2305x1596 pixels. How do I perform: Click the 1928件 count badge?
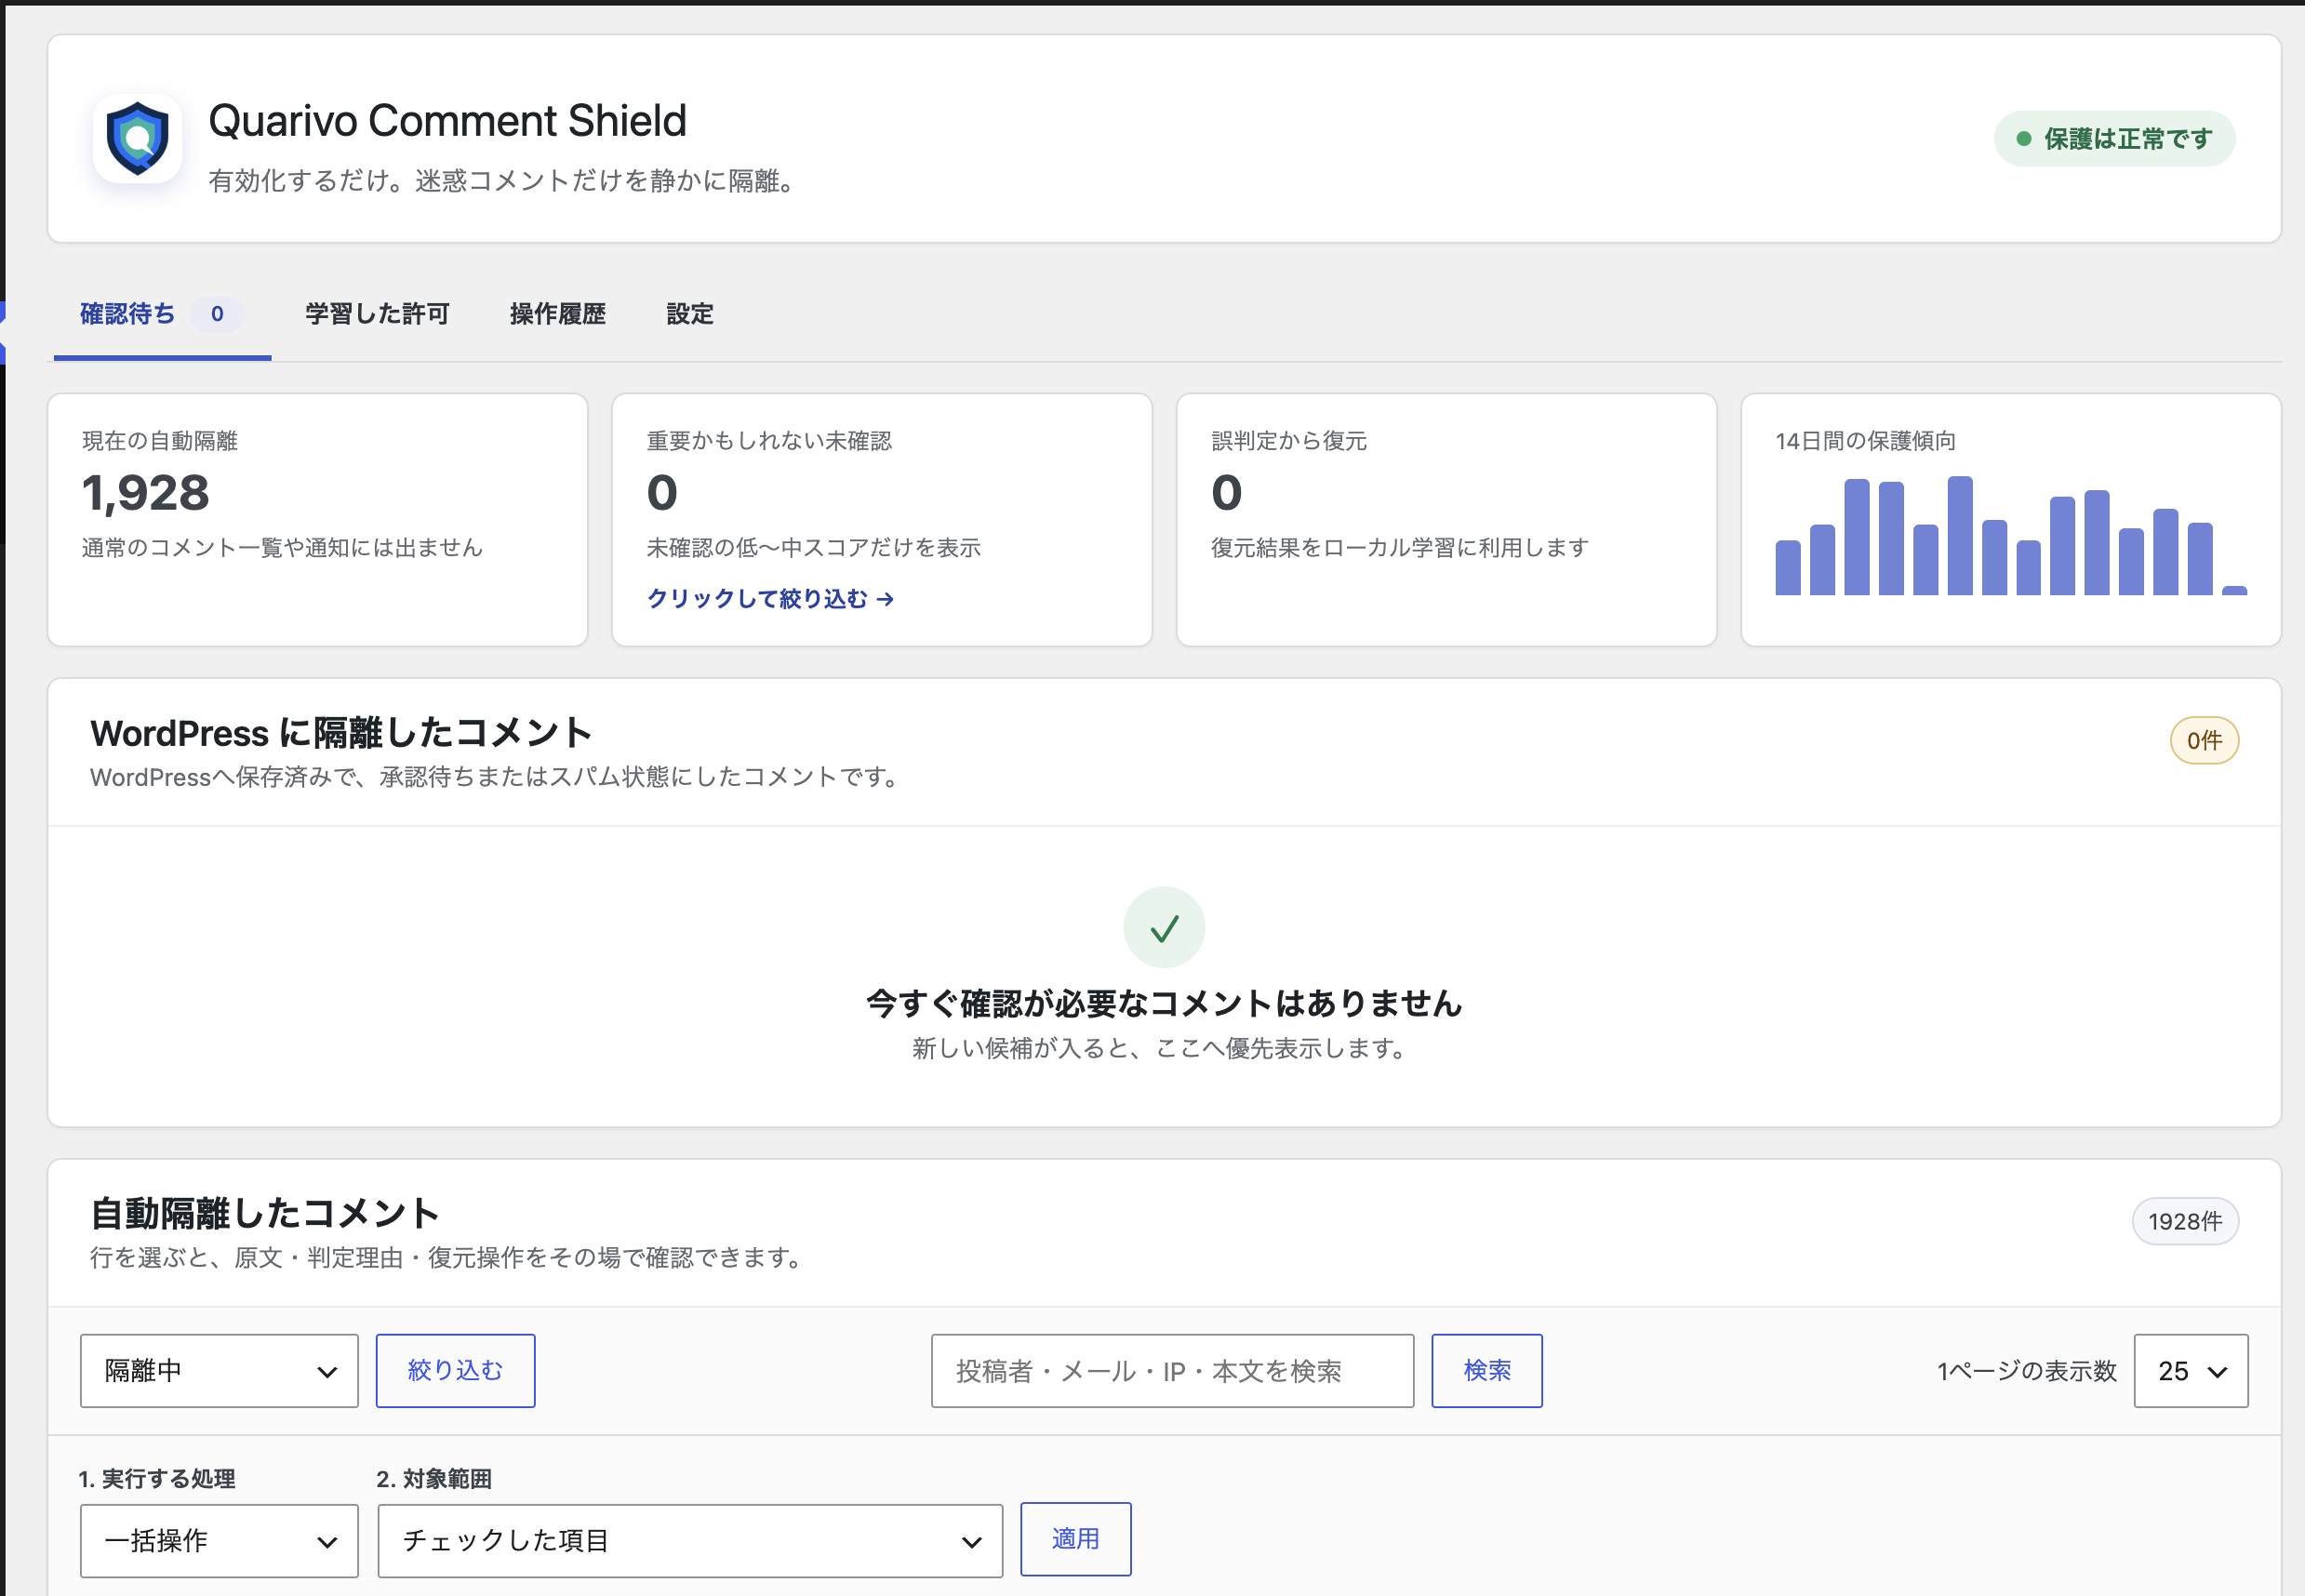(2185, 1221)
